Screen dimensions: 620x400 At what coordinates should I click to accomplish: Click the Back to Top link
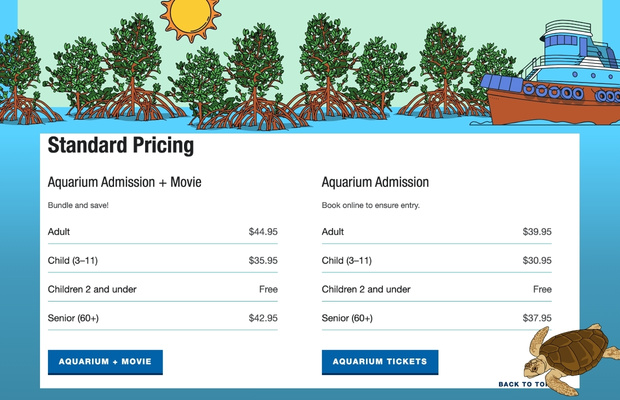pos(521,384)
